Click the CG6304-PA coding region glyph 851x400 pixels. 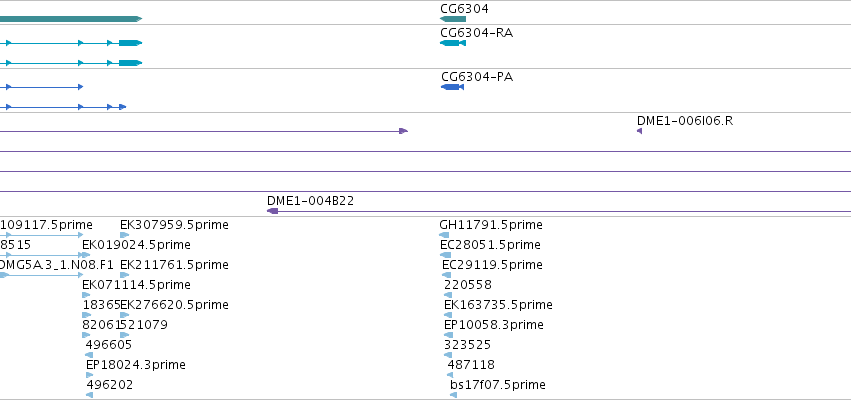(x=452, y=87)
